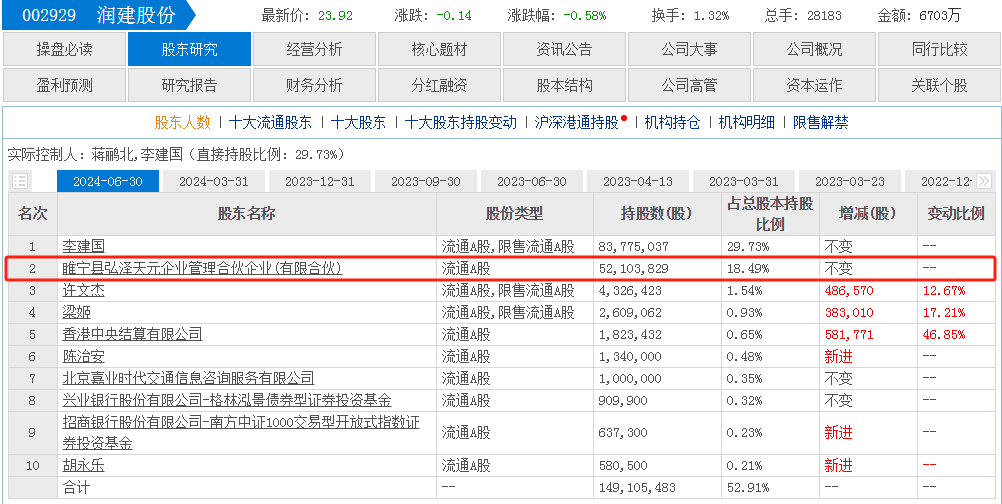Switch to the 经营分析 section
Image resolution: width=1002 pixels, height=504 pixels.
314,49
